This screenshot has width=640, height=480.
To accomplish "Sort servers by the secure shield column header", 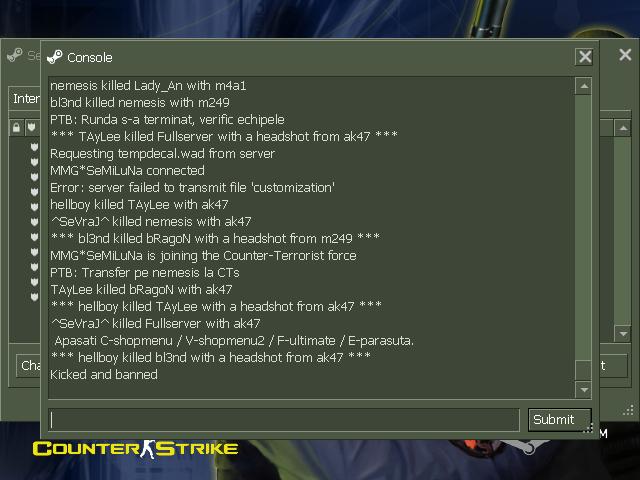I will coord(32,128).
